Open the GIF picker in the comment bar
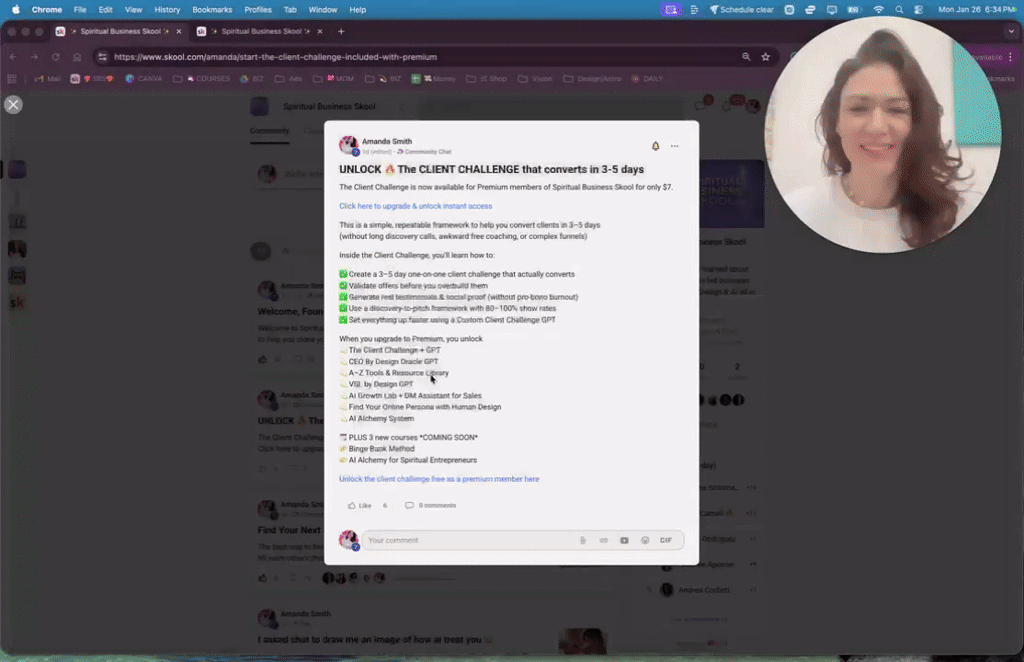1024x662 pixels. (665, 540)
